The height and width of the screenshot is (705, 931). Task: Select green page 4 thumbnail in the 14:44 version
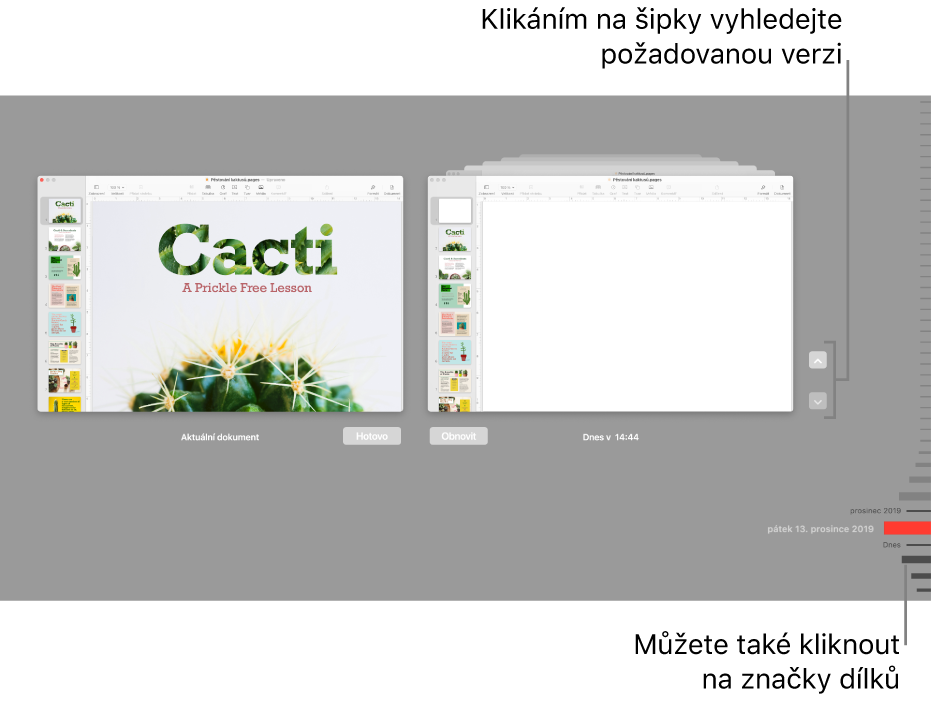click(x=455, y=295)
